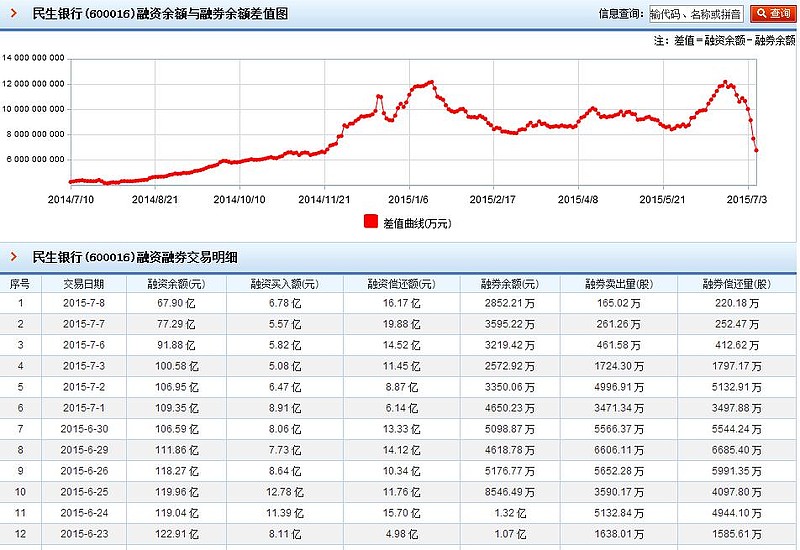Click the 2015/1/6 x-axis date label
The image size is (800, 550).
[408, 199]
